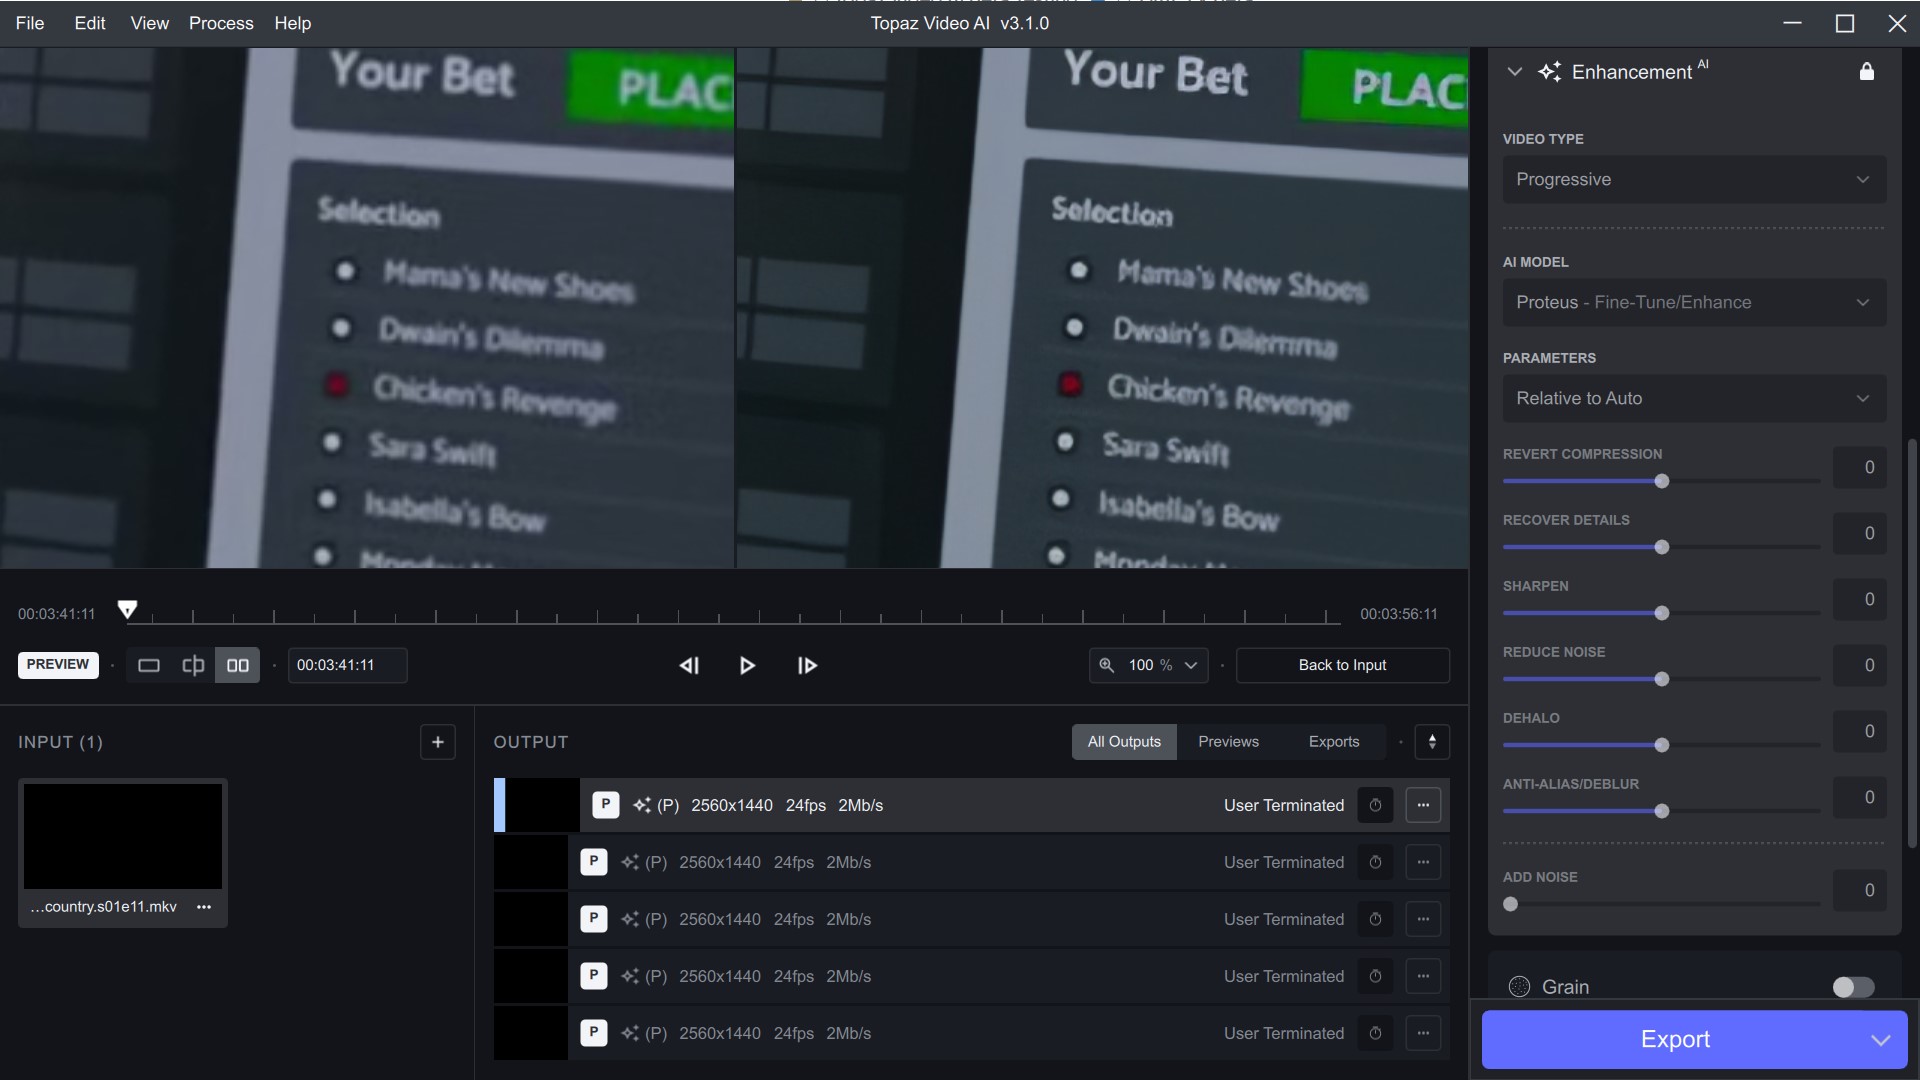Click the Back to Input button
The height and width of the screenshot is (1080, 1920).
point(1342,666)
